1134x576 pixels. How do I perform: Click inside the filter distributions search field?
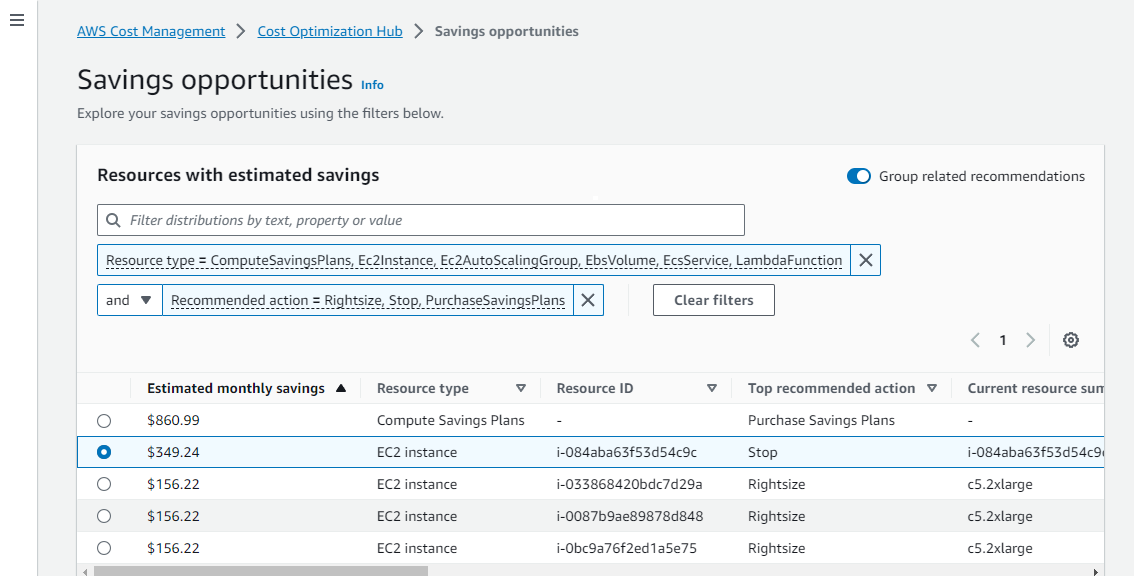(420, 219)
